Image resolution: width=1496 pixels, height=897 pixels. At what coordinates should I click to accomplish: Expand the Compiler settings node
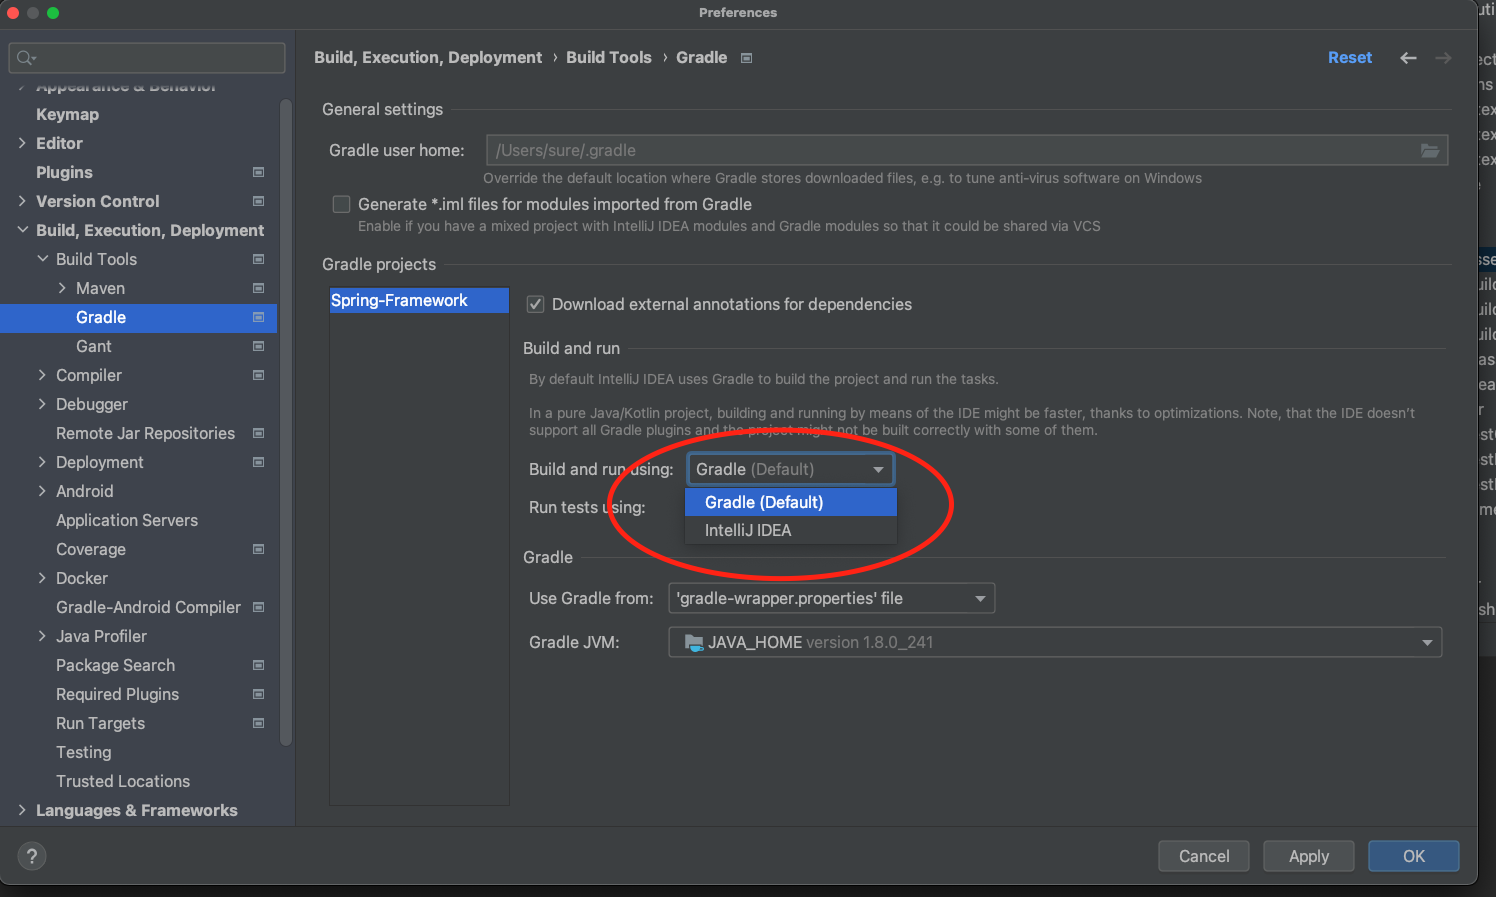(x=42, y=375)
